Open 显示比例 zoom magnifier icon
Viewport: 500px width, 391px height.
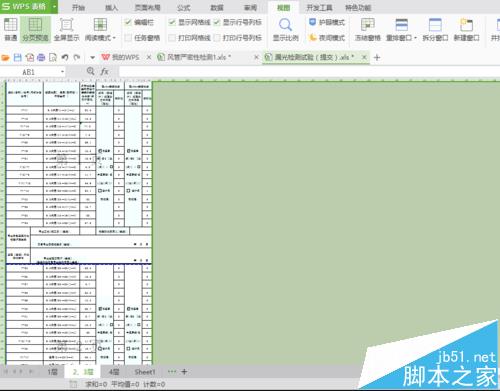[x=285, y=29]
